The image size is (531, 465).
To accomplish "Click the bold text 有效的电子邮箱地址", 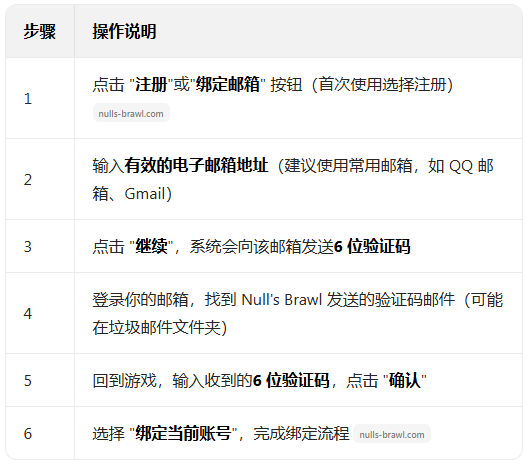I will 196,166.
